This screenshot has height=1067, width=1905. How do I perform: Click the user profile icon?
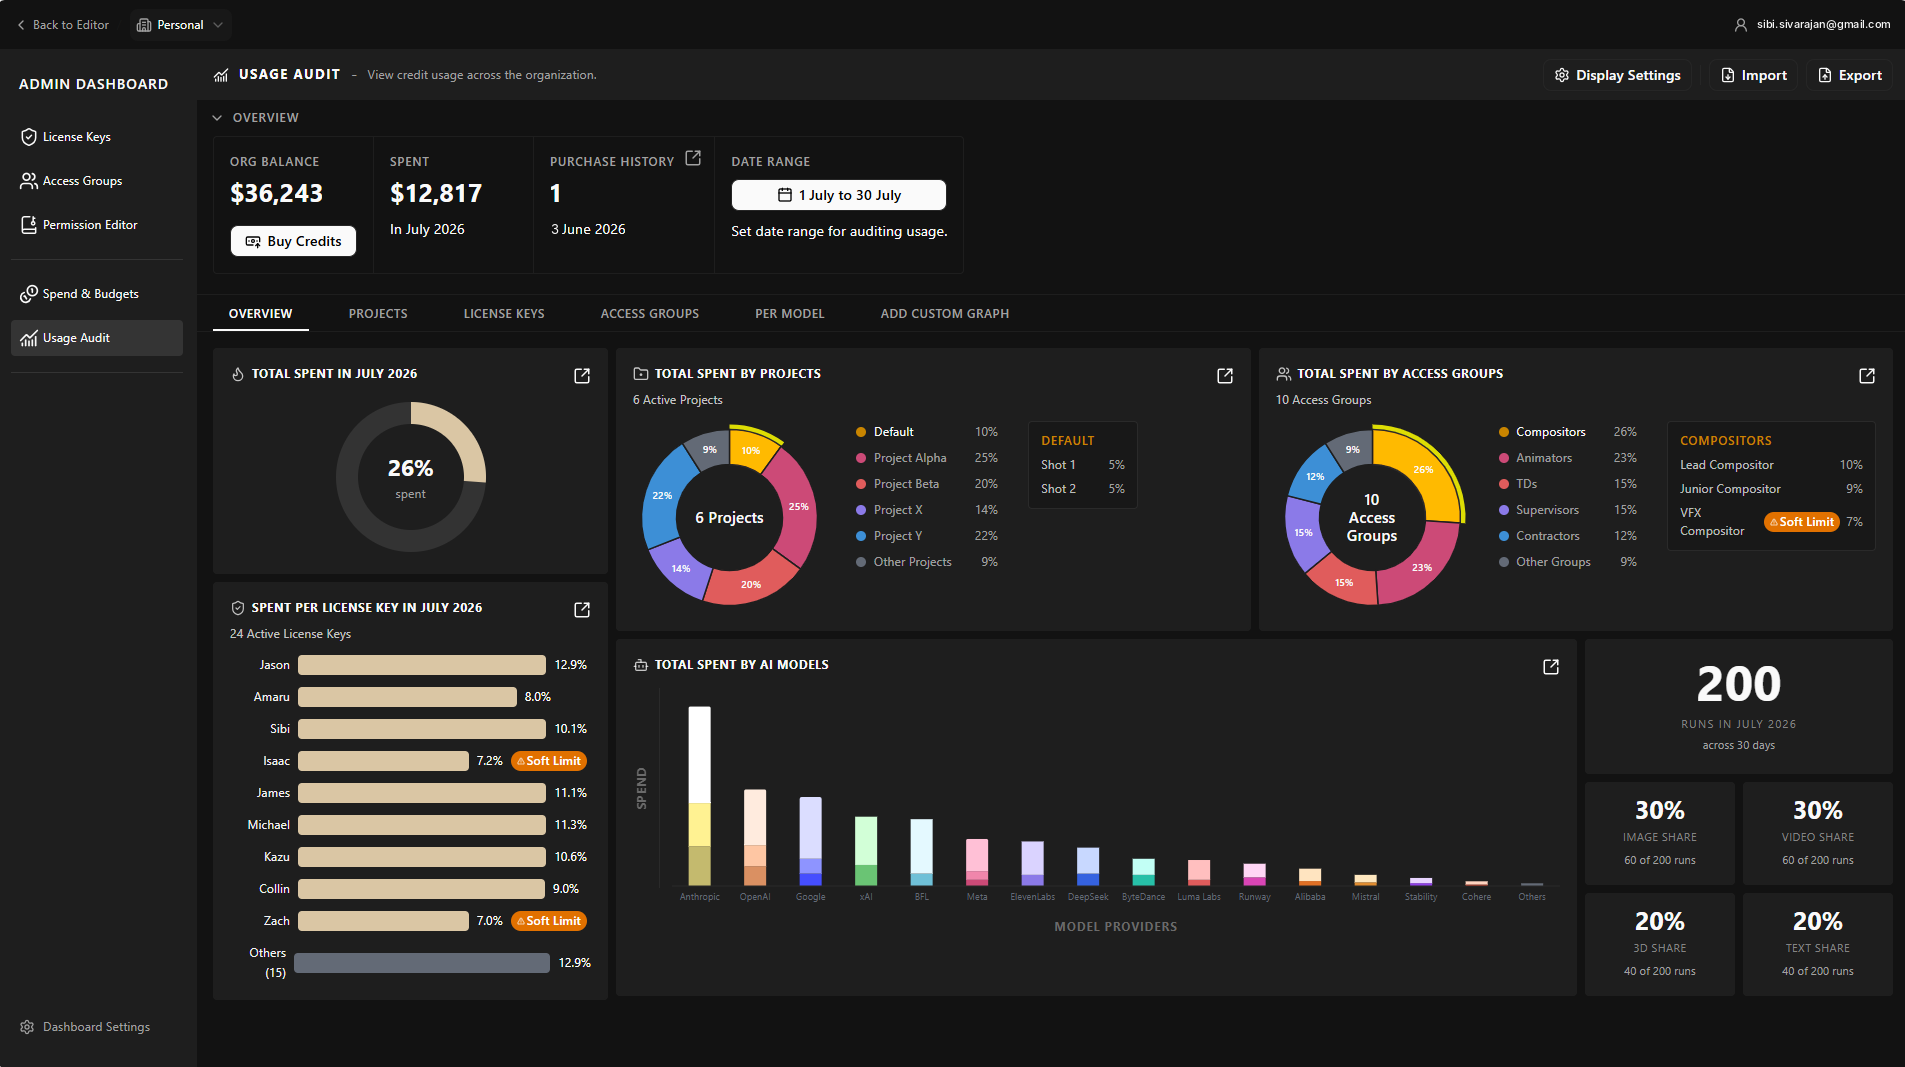point(1741,25)
